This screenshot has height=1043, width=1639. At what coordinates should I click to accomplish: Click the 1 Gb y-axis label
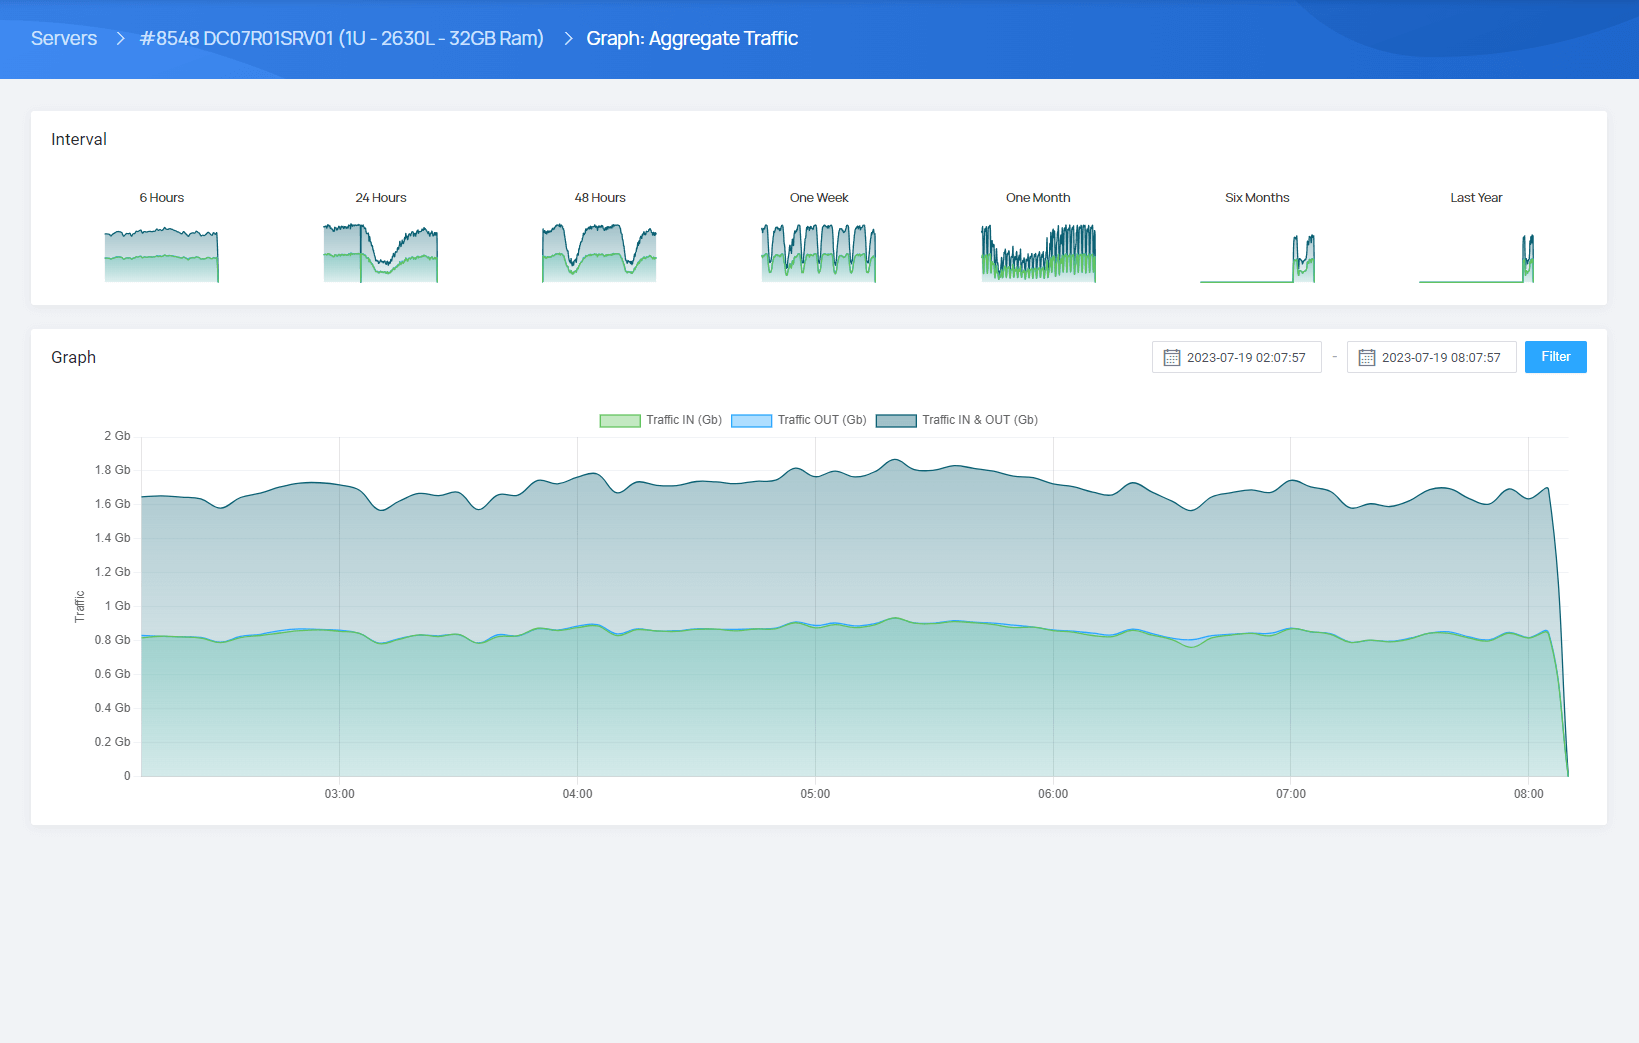117,606
